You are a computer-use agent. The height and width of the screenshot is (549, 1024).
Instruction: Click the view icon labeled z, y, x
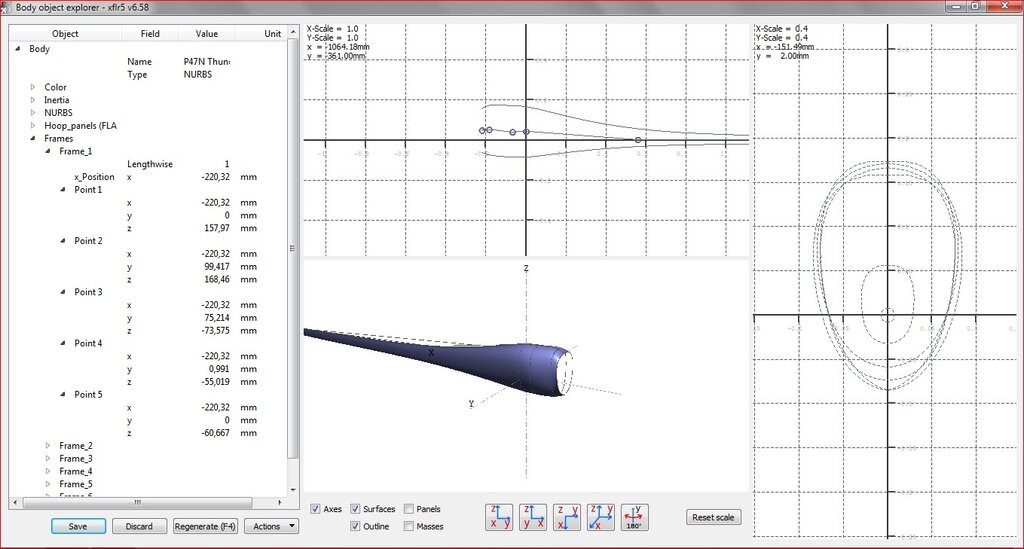533,517
